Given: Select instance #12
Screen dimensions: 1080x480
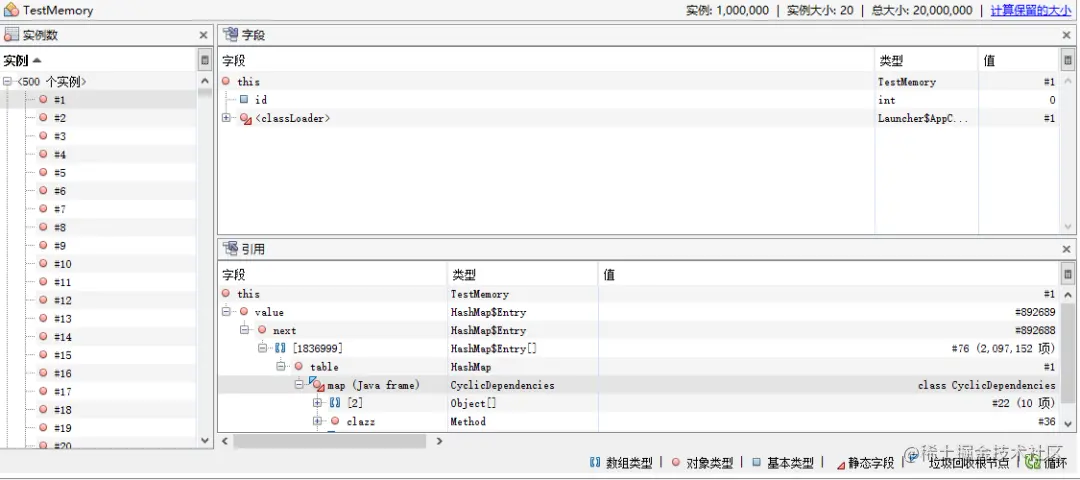Looking at the screenshot, I should coord(62,300).
